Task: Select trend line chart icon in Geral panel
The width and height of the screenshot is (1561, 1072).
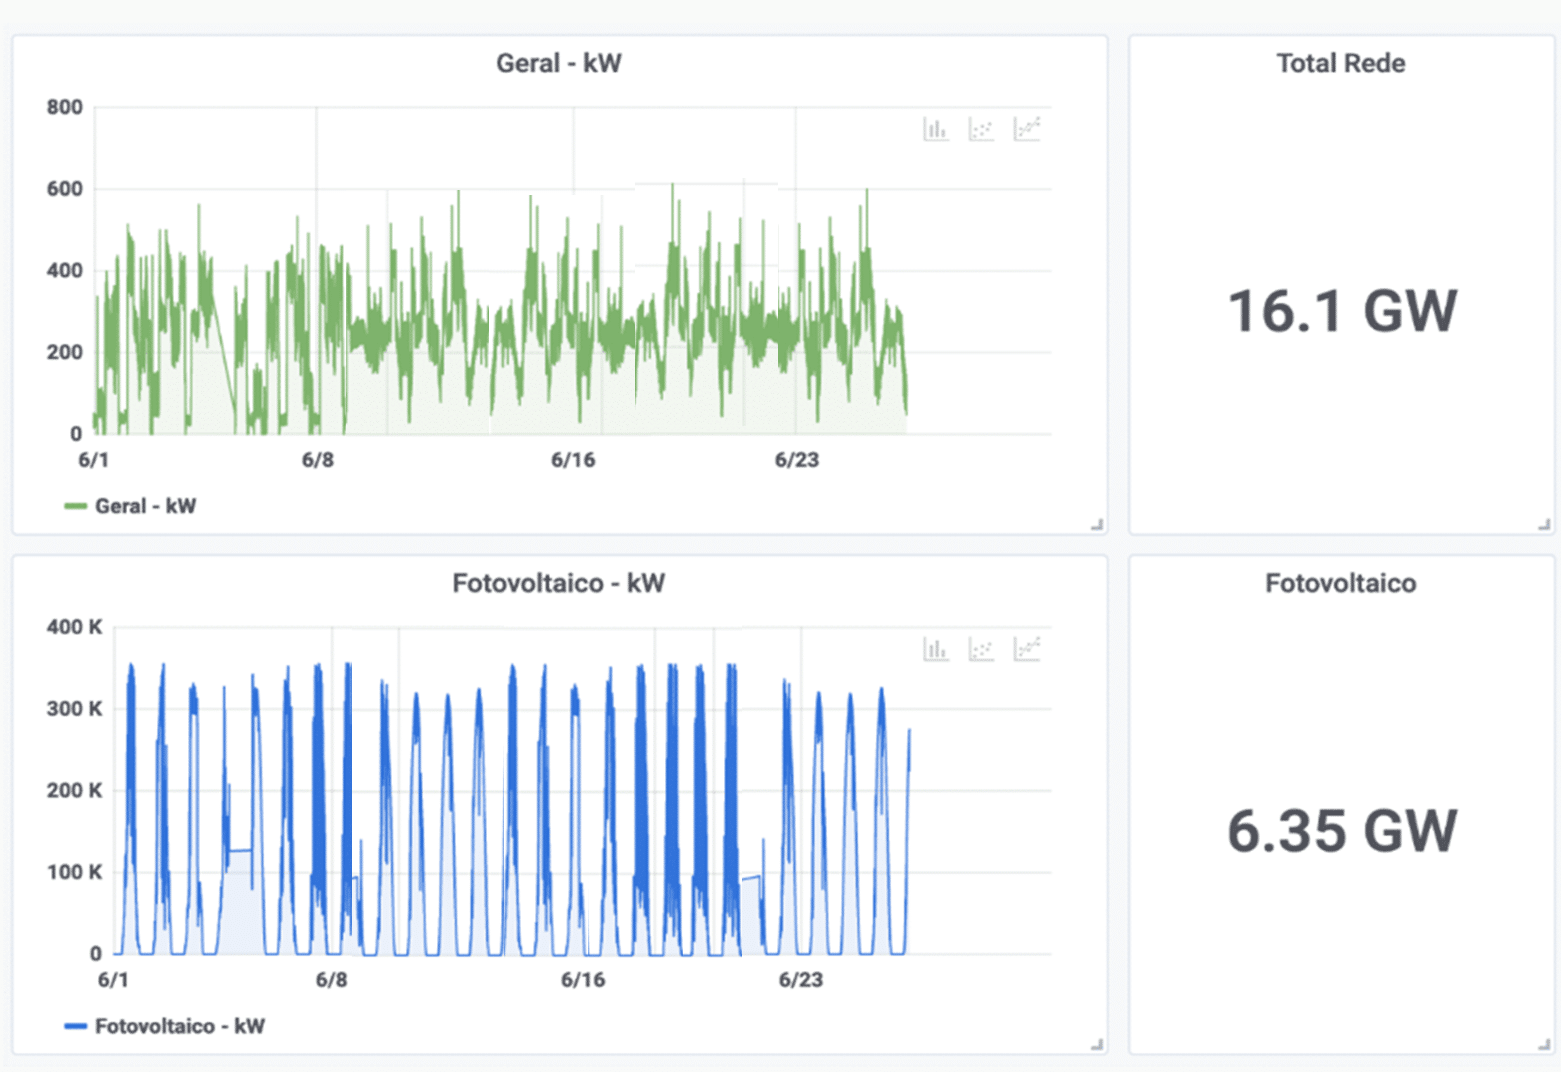Action: [1027, 129]
